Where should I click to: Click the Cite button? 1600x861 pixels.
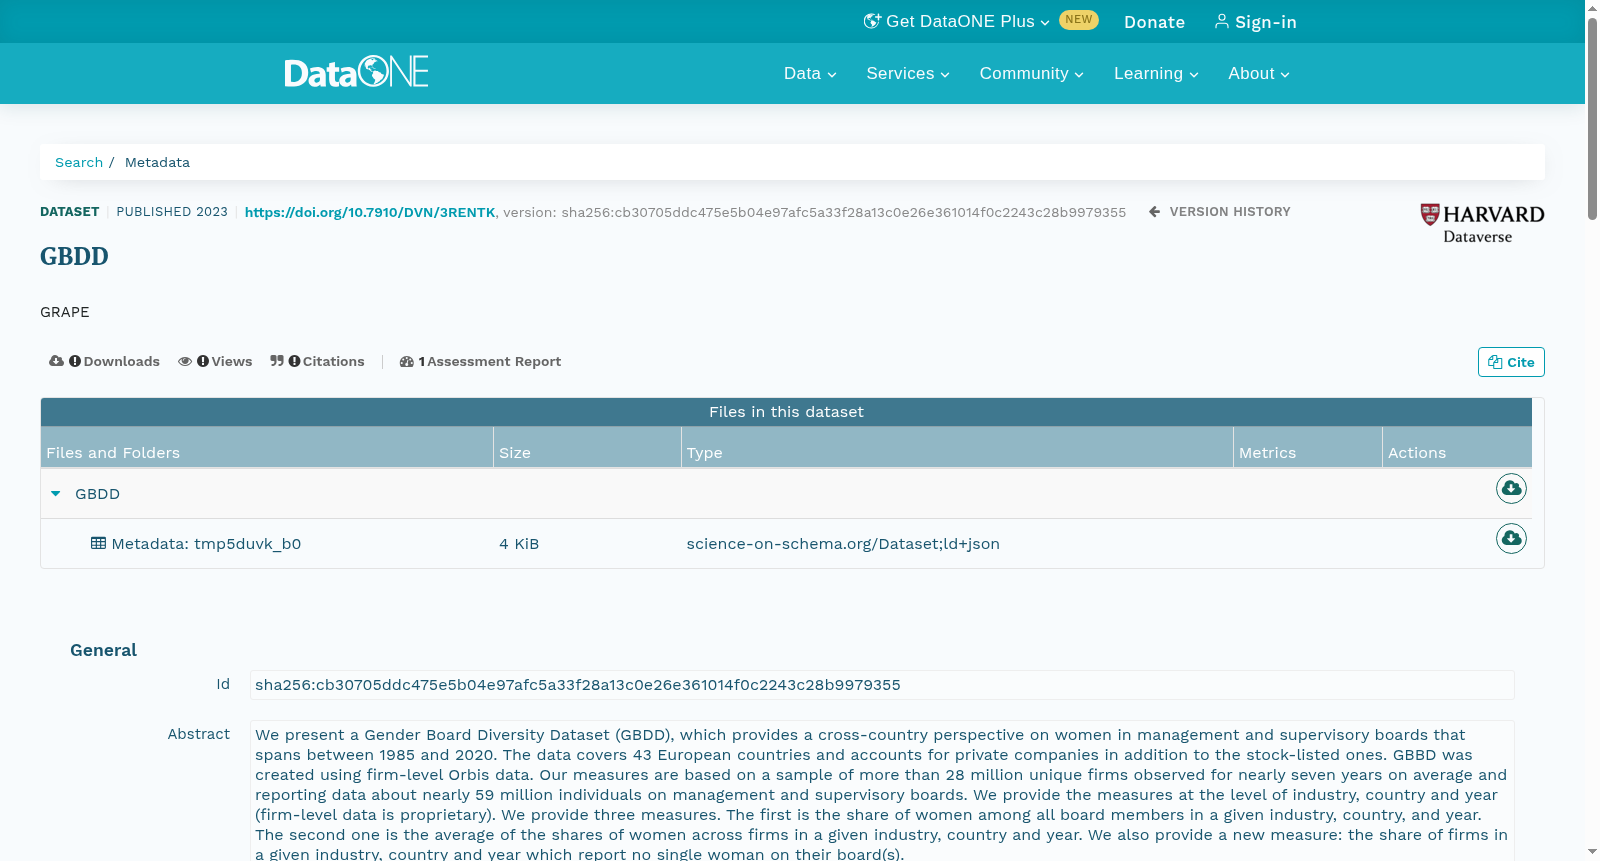(1511, 362)
